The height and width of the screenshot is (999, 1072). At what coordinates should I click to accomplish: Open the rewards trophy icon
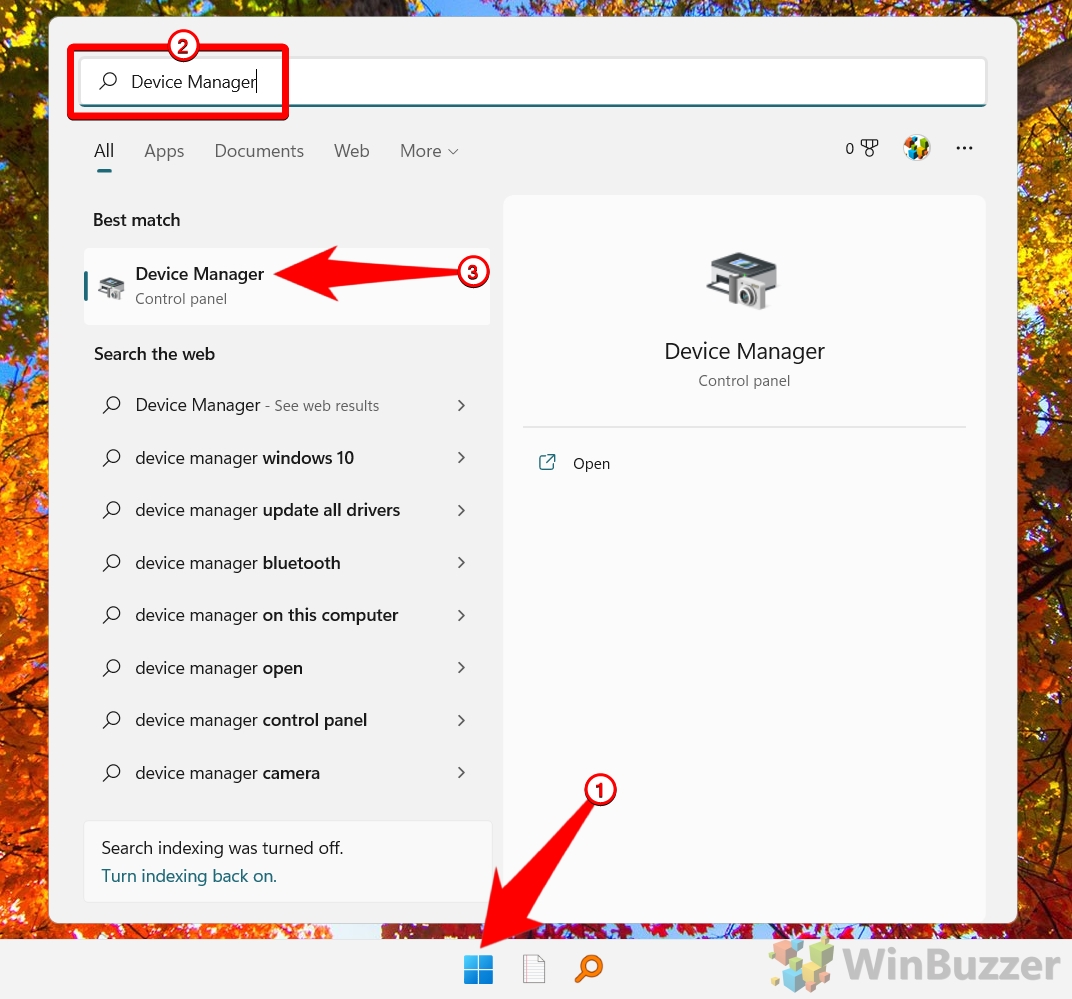click(x=869, y=148)
